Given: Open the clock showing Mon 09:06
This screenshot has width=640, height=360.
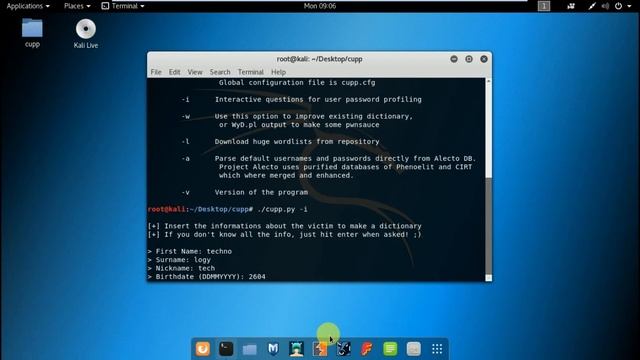Looking at the screenshot, I should click(320, 6).
